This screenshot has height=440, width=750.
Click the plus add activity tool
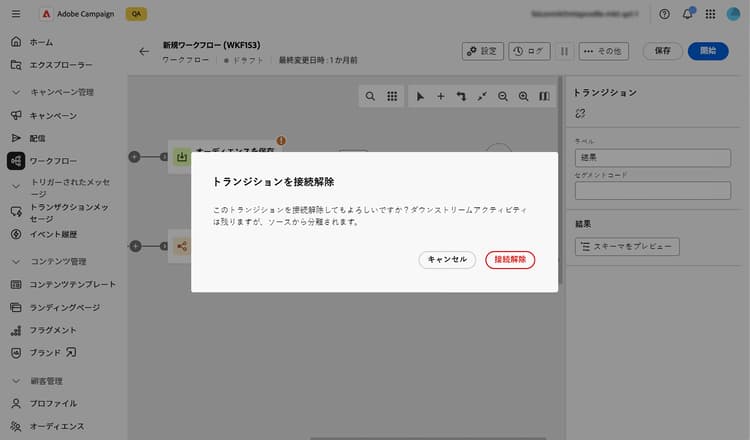(441, 96)
